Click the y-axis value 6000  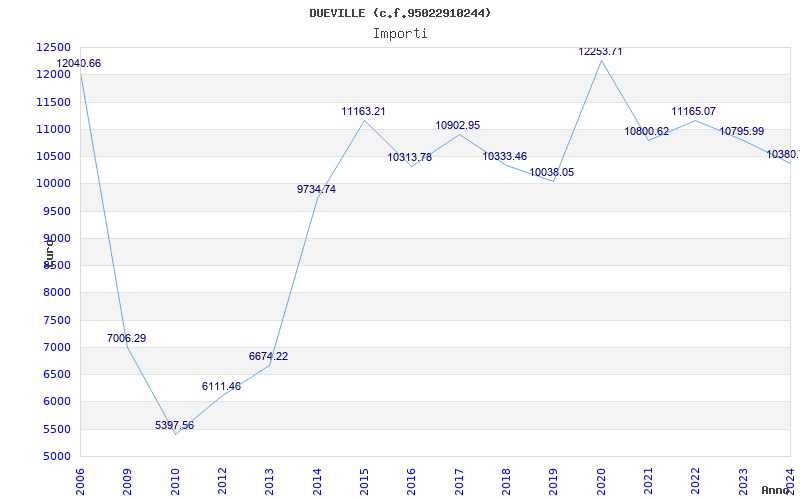pos(56,402)
